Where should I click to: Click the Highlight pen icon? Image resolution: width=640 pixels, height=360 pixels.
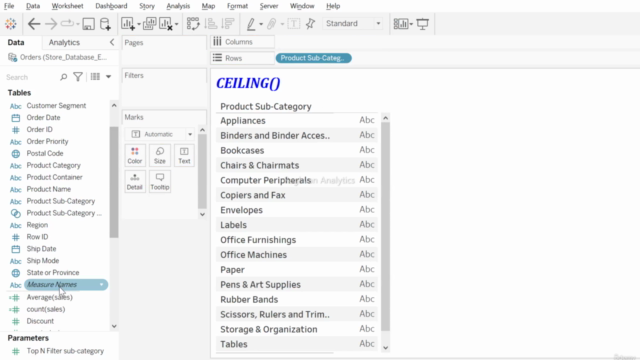tap(251, 24)
